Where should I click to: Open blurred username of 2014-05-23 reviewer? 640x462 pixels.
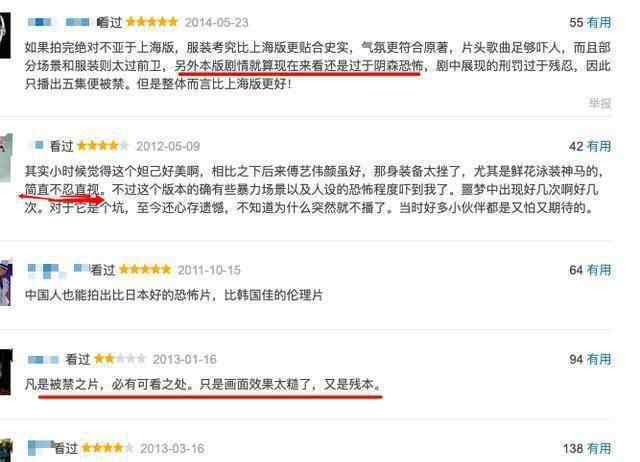58,22
